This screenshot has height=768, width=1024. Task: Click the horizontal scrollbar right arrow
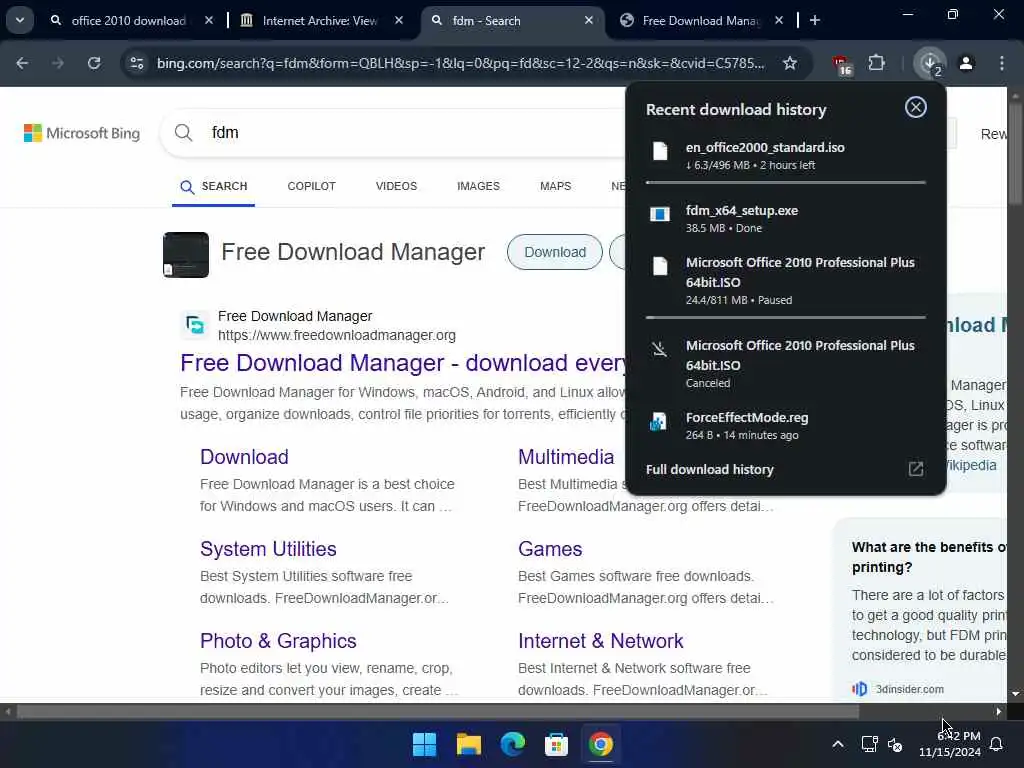click(x=999, y=712)
